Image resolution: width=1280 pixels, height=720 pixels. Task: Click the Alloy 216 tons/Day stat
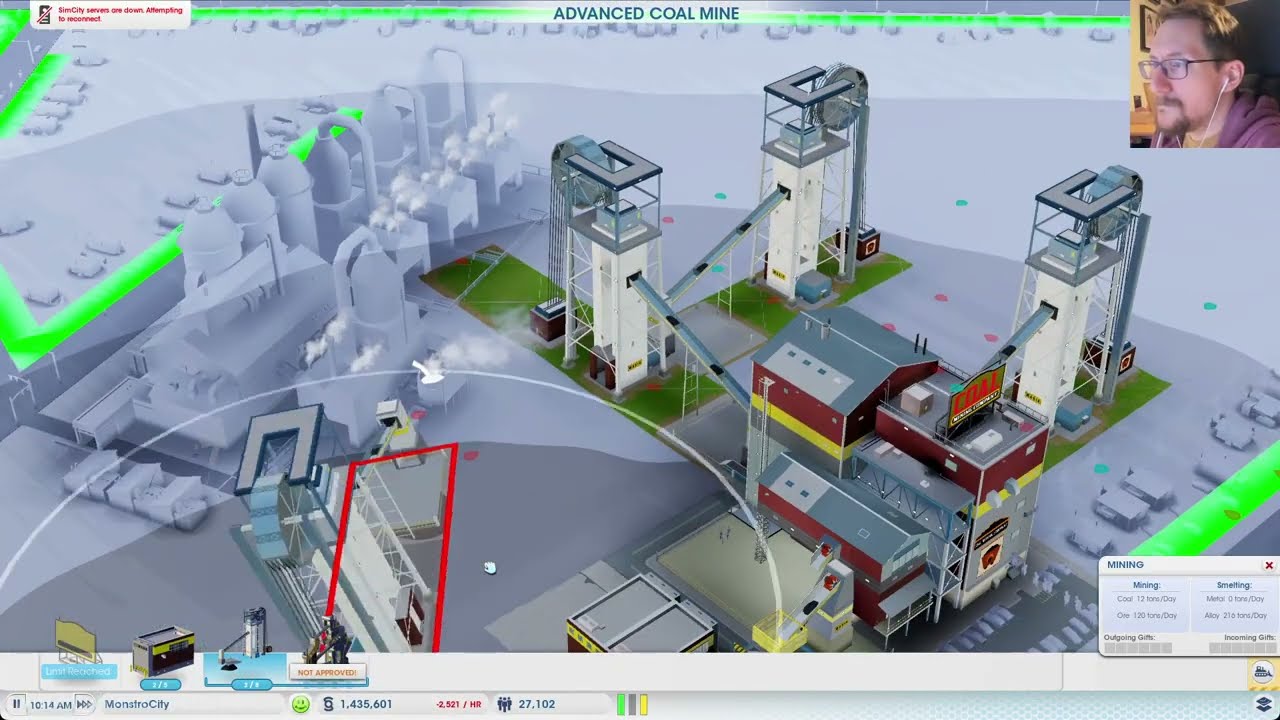(x=1235, y=615)
